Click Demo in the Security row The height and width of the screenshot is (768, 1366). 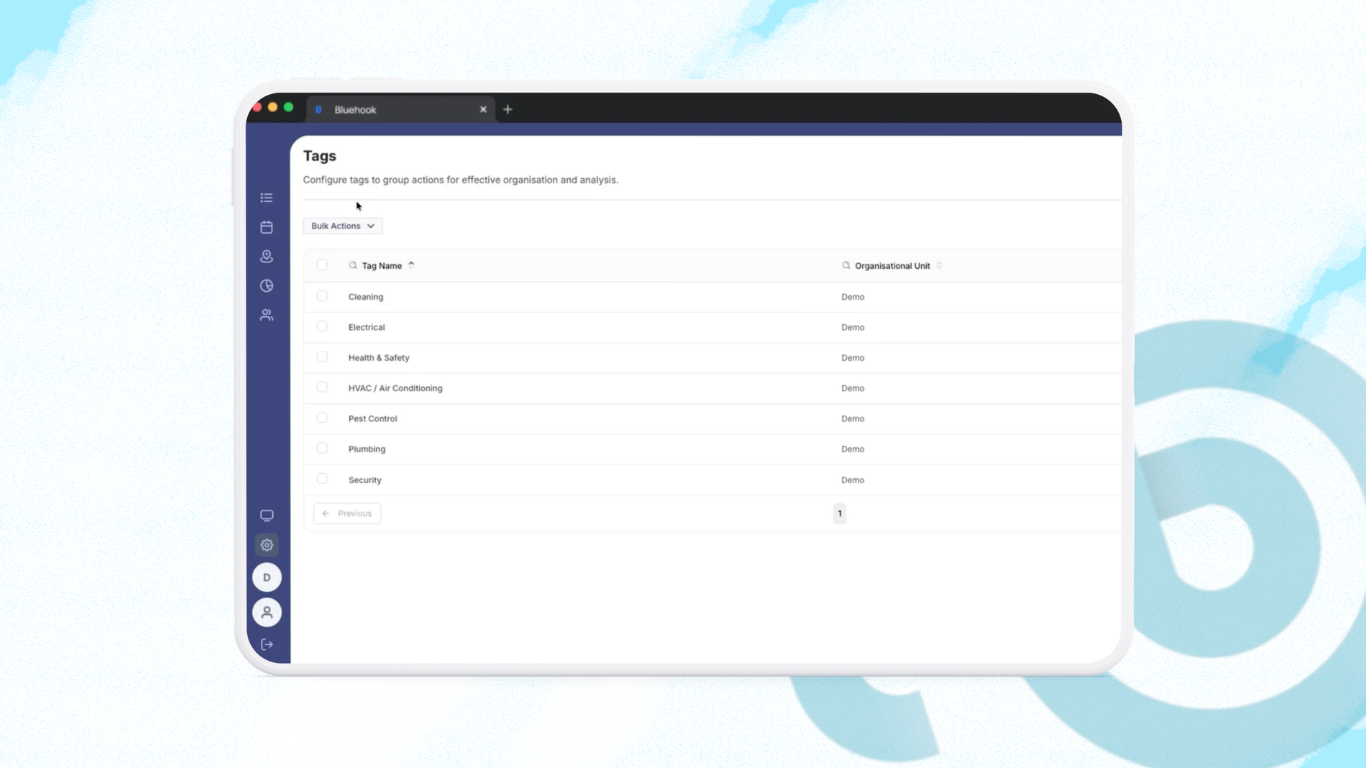[x=853, y=480]
